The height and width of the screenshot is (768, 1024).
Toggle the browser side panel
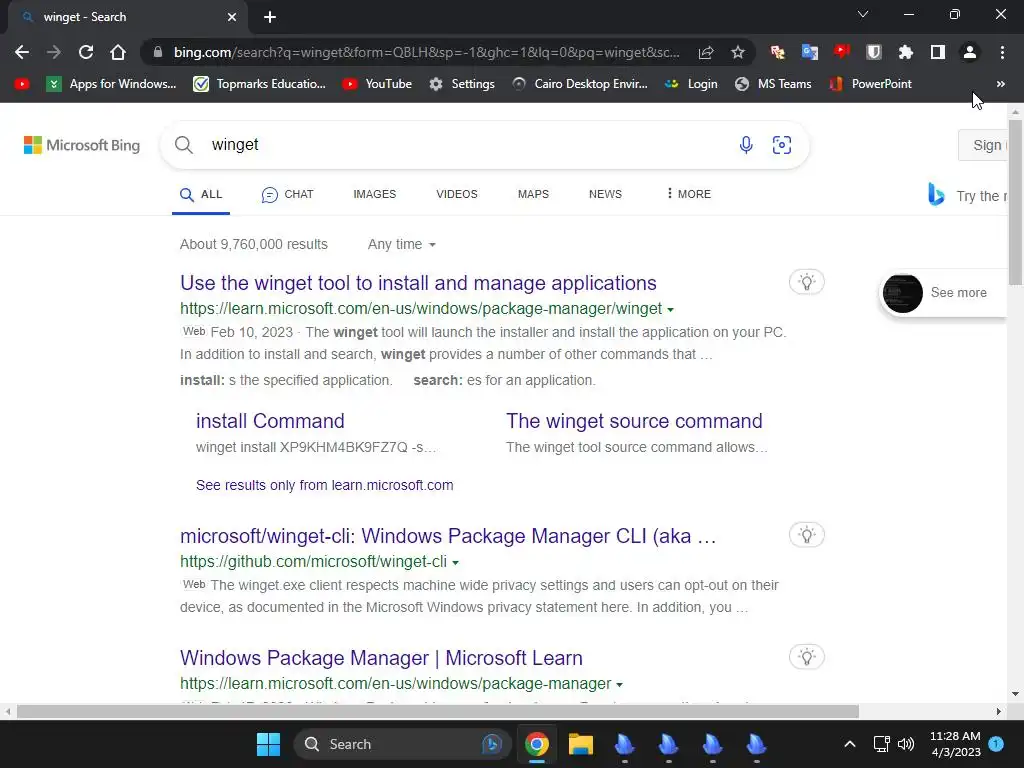[938, 52]
